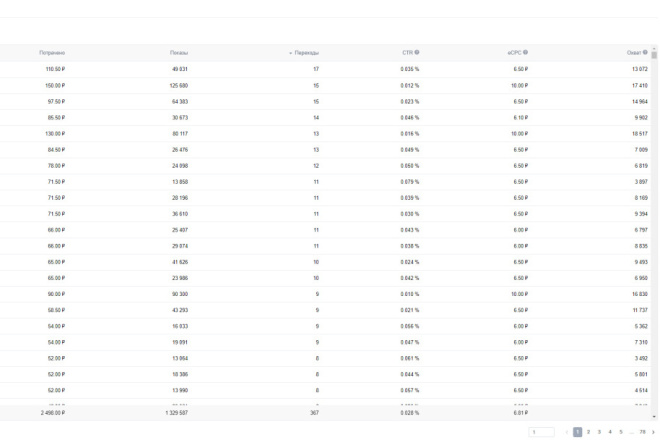Sort the table by the Показы column

[x=179, y=53]
